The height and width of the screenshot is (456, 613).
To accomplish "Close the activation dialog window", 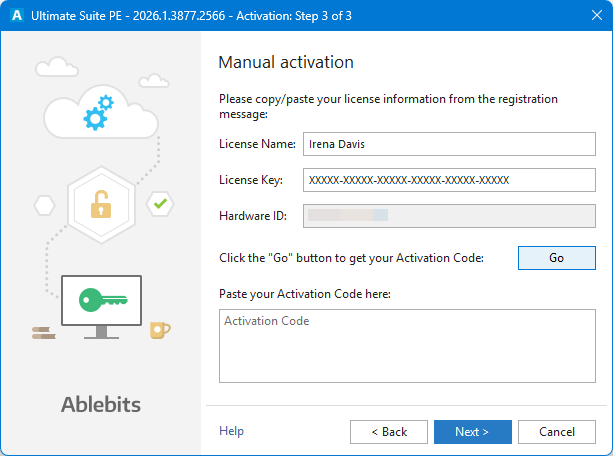I will point(597,15).
